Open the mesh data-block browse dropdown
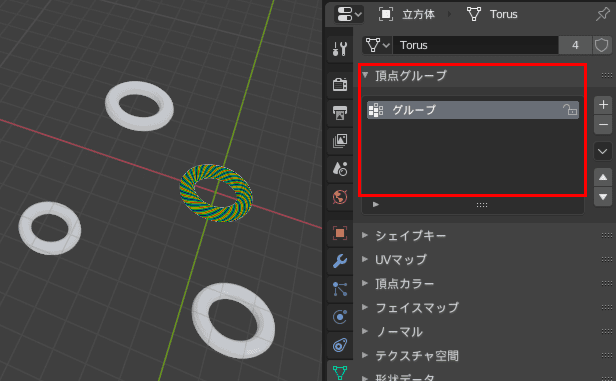This screenshot has height=381, width=616. click(x=377, y=45)
